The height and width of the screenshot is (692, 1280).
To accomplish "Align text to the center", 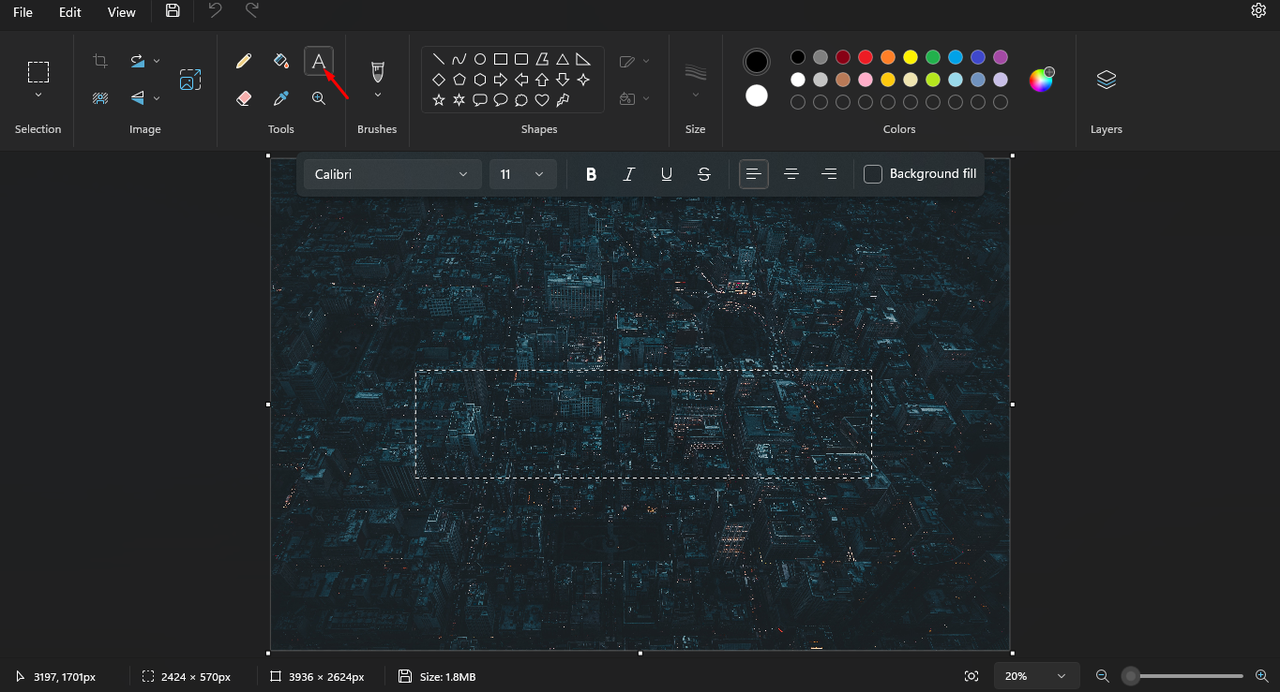I will pyautogui.click(x=791, y=174).
